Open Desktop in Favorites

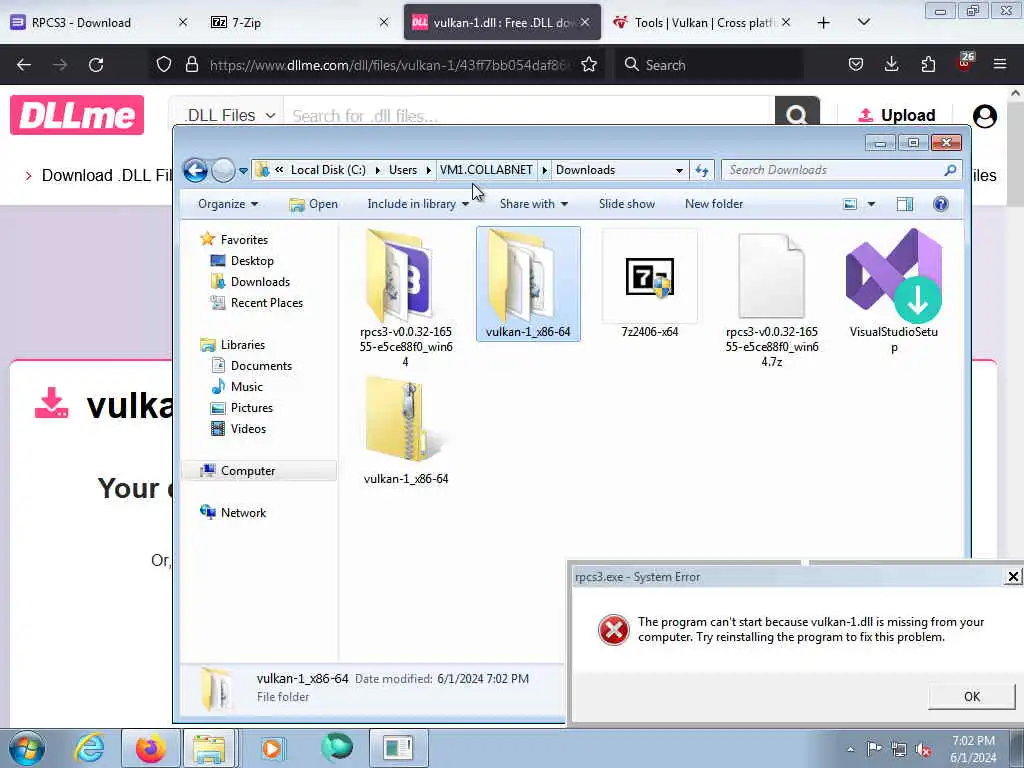coord(252,261)
